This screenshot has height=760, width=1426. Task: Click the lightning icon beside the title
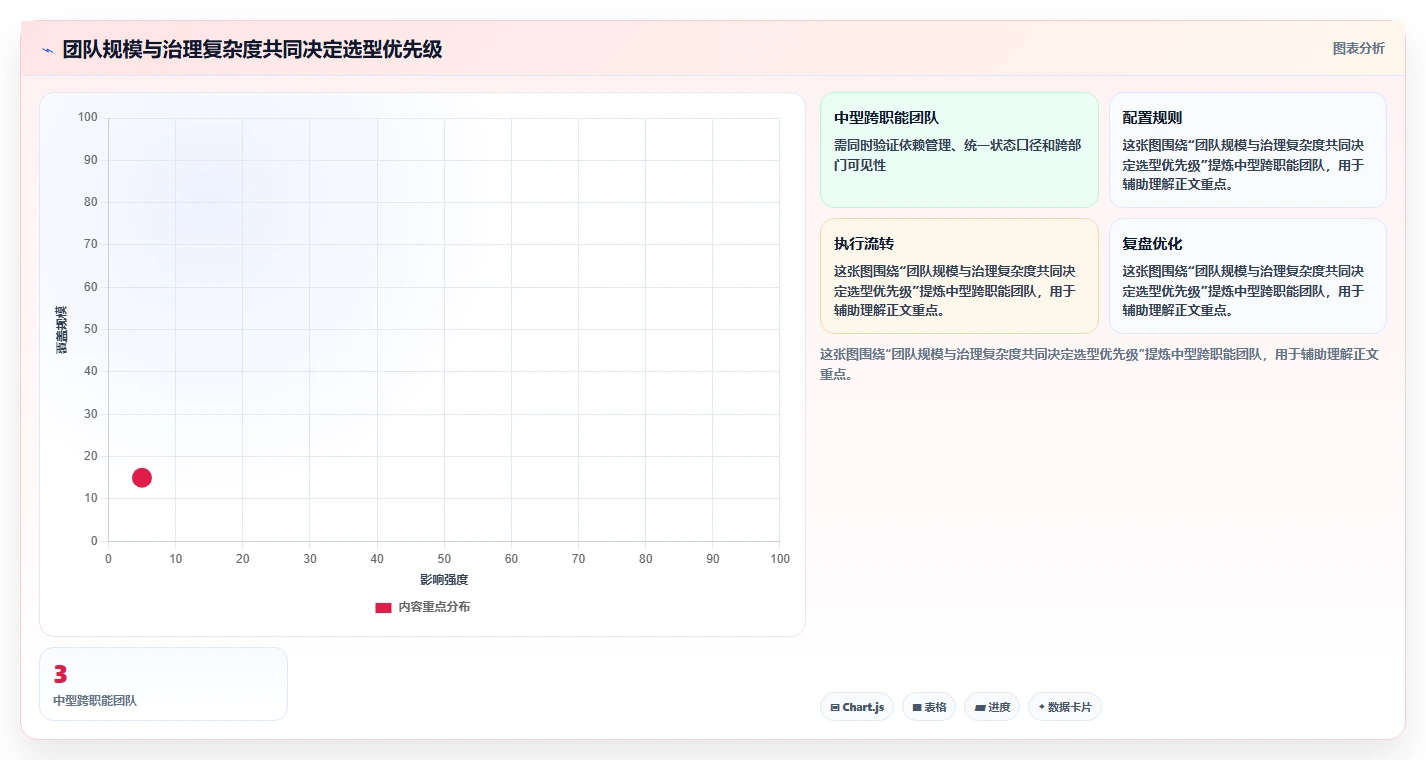pos(47,50)
